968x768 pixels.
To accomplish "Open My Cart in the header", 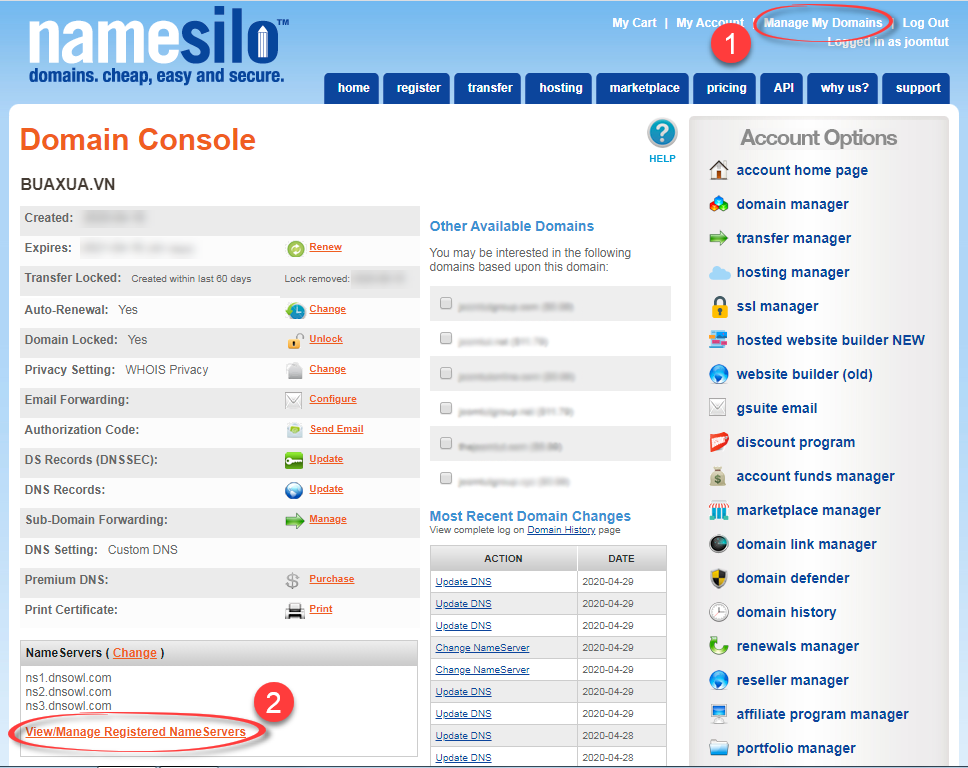I will click(x=634, y=23).
